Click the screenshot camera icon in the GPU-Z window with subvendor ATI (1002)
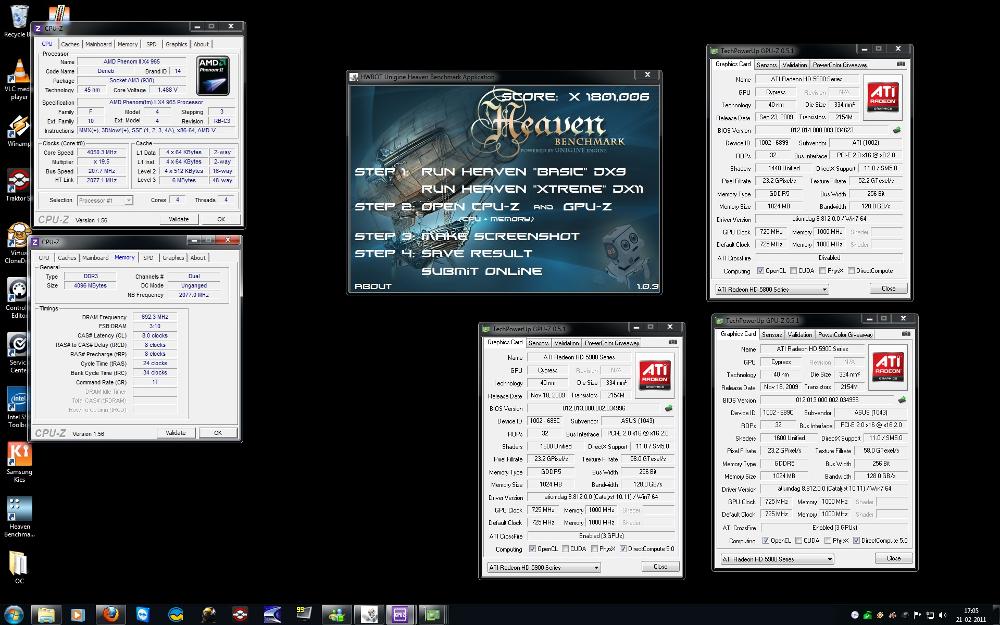Viewport: 1000px width, 625px height. [901, 64]
